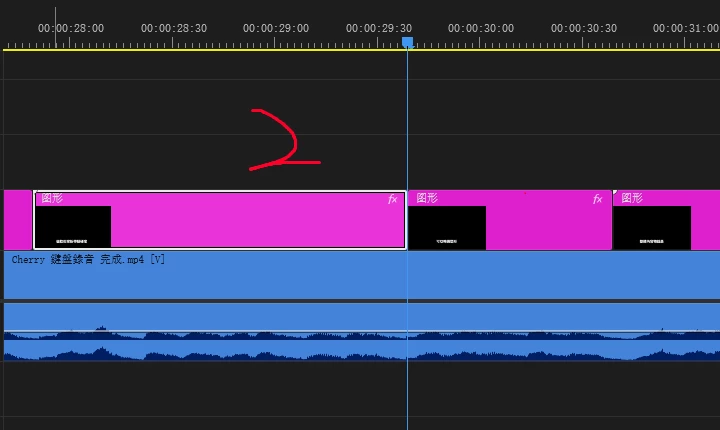Click the 00:00:28:30 timecode on ruler
This screenshot has width=720, height=430.
coord(174,28)
